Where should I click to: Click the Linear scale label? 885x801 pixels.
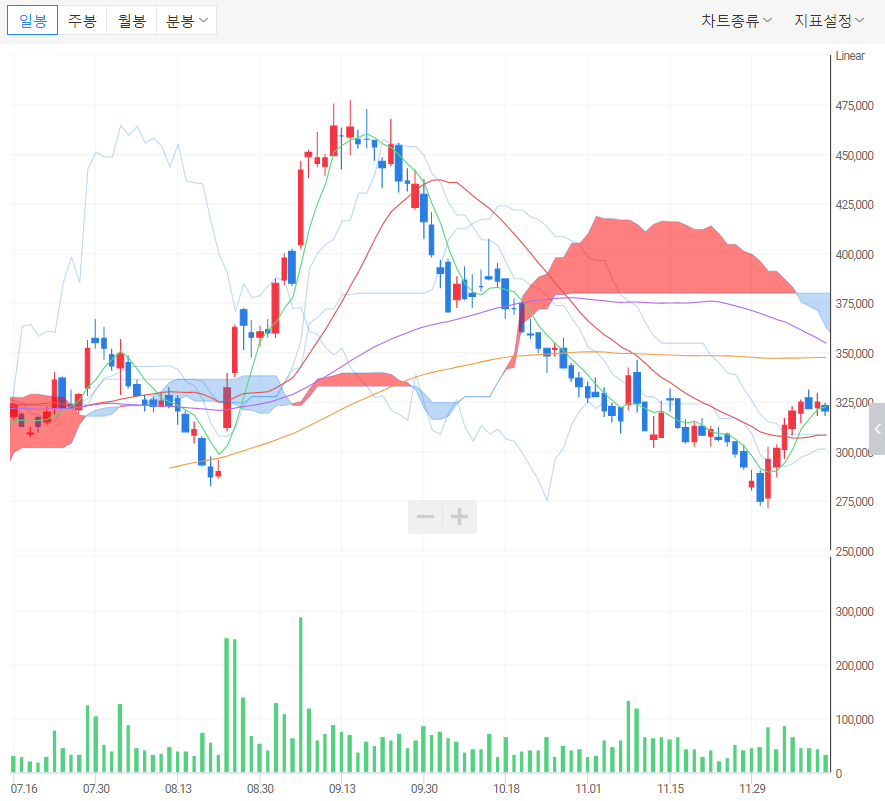pyautogui.click(x=850, y=56)
